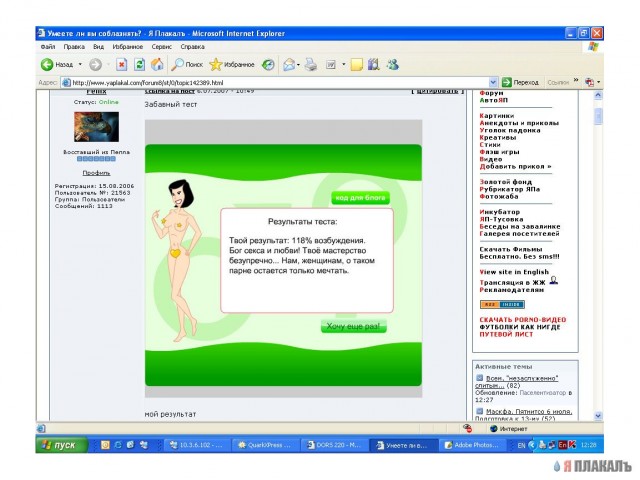
Task: Click the Stop loading red X icon
Action: [121, 64]
